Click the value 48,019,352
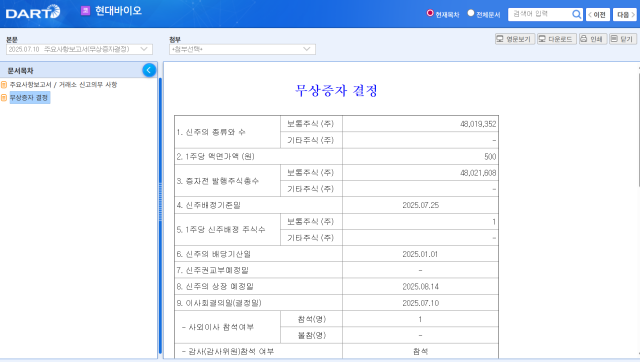The width and height of the screenshot is (640, 362). click(x=478, y=124)
